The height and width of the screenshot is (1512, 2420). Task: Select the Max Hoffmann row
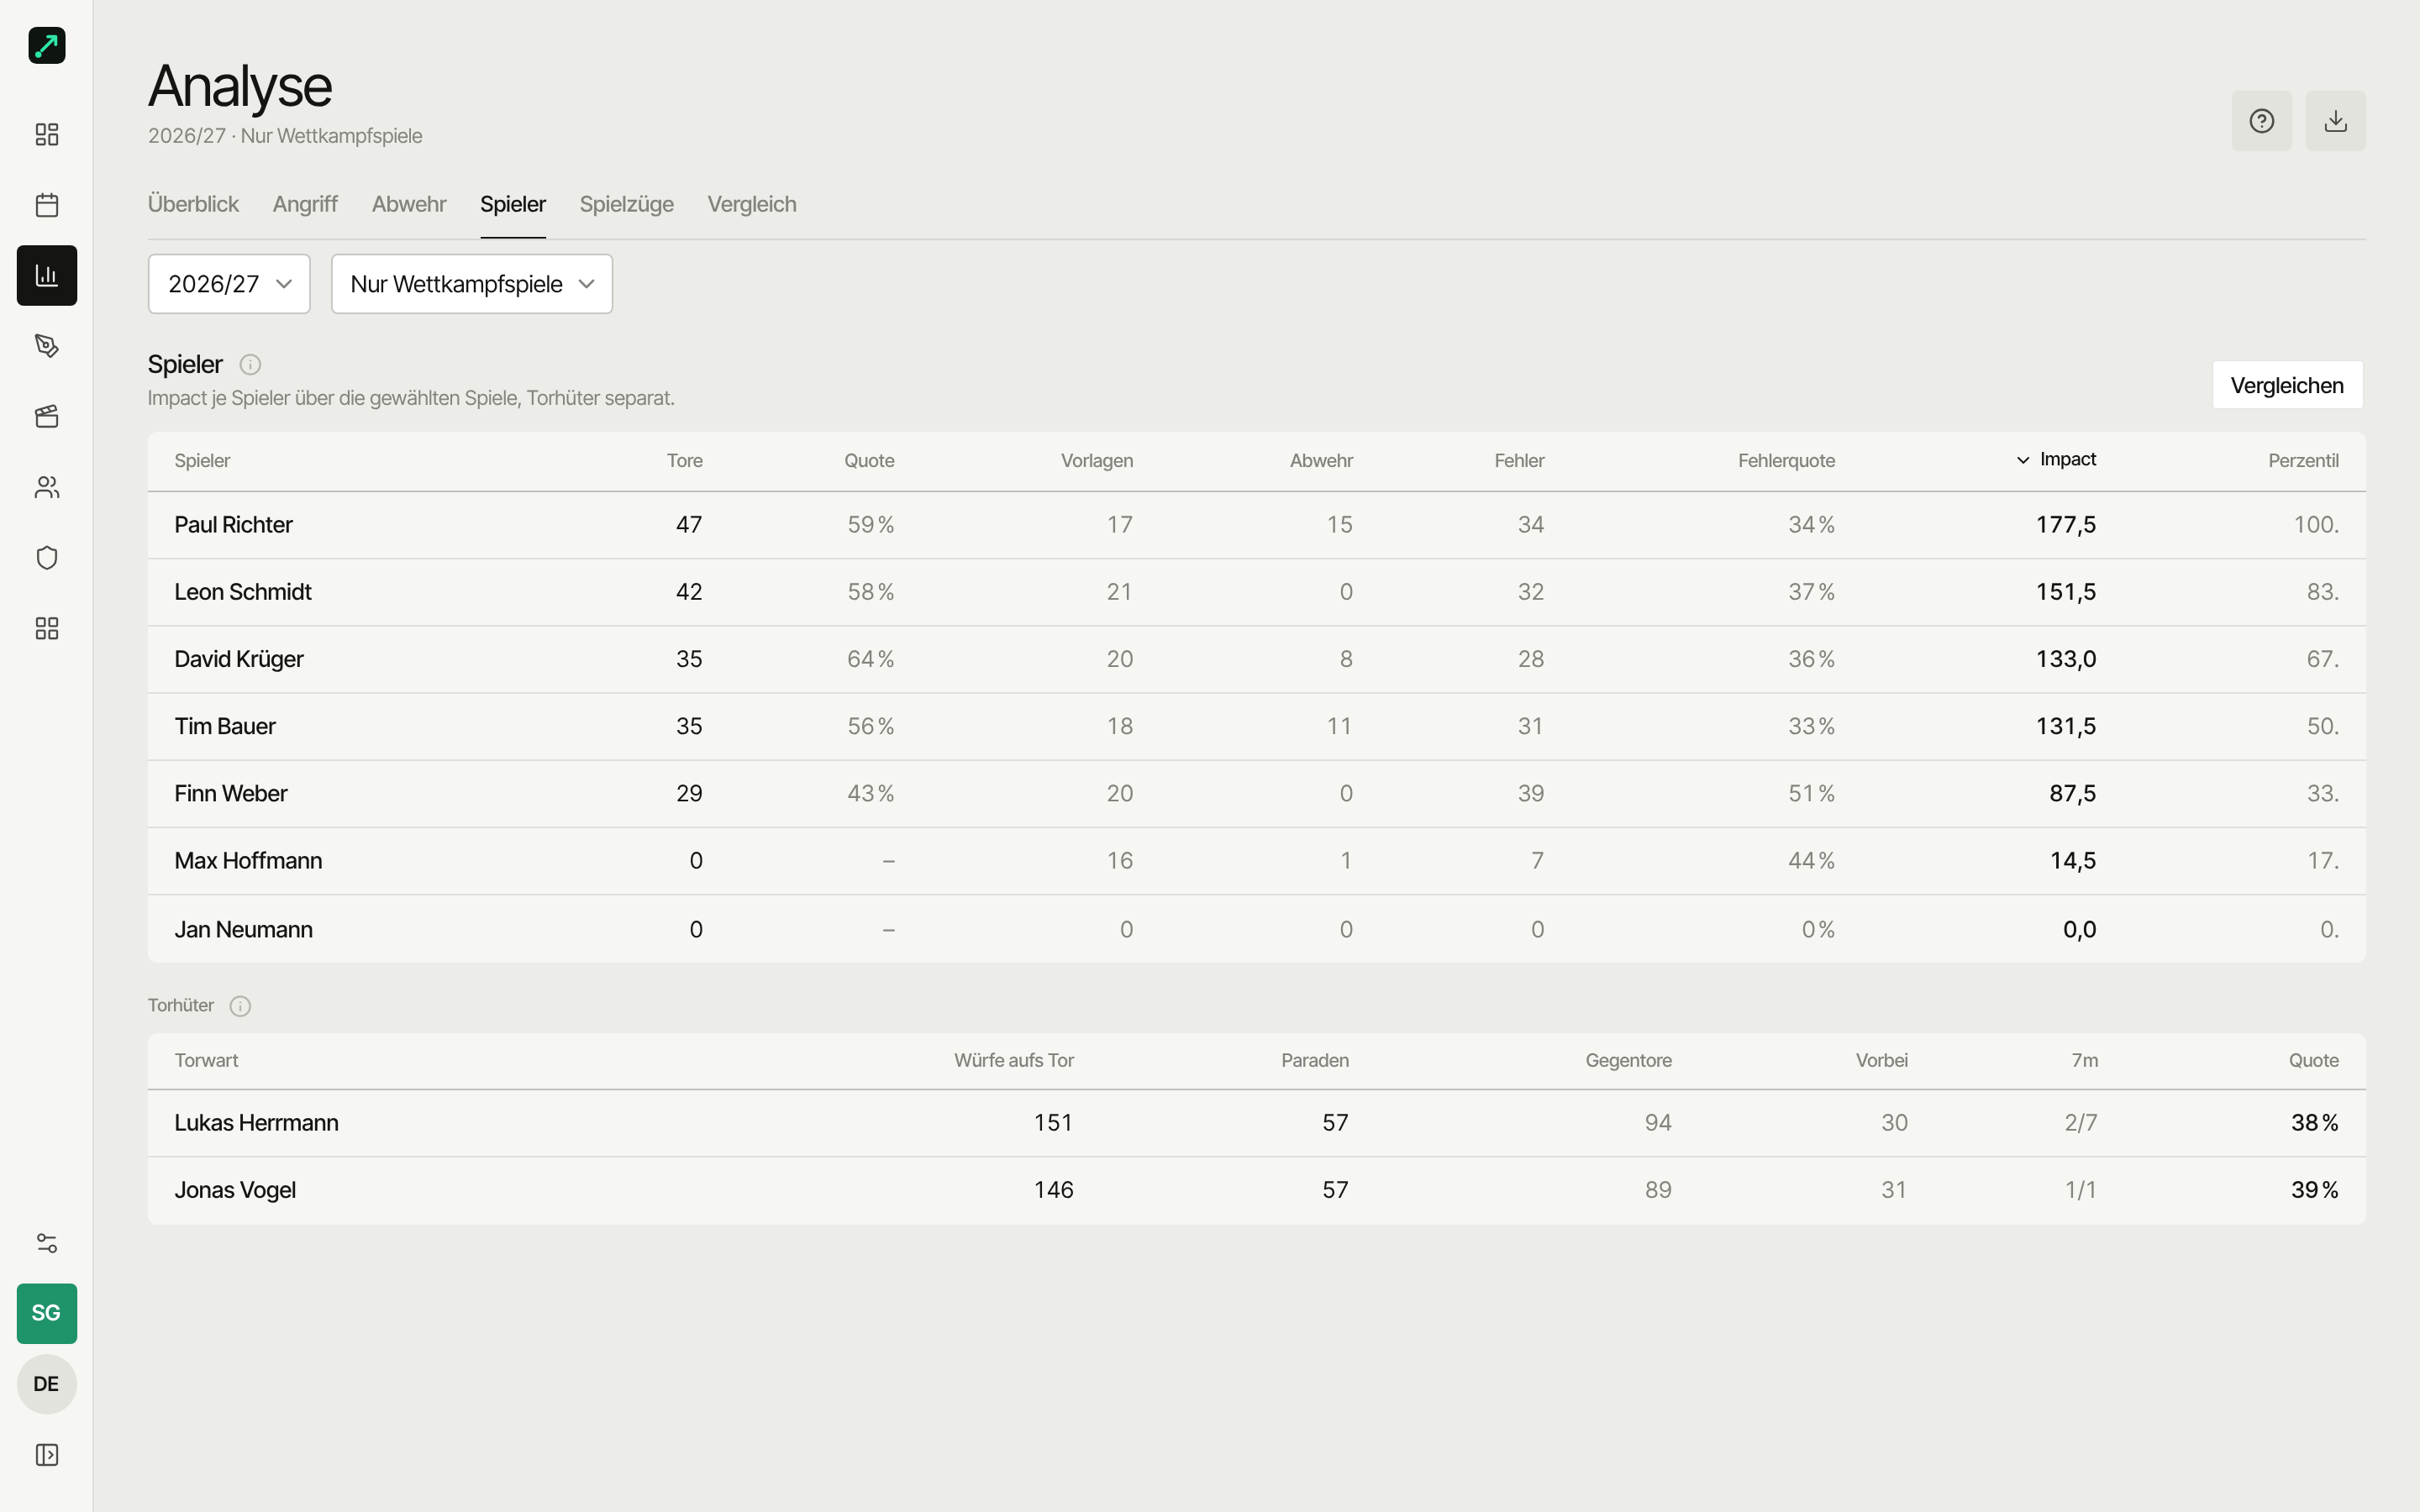[x=1256, y=861]
